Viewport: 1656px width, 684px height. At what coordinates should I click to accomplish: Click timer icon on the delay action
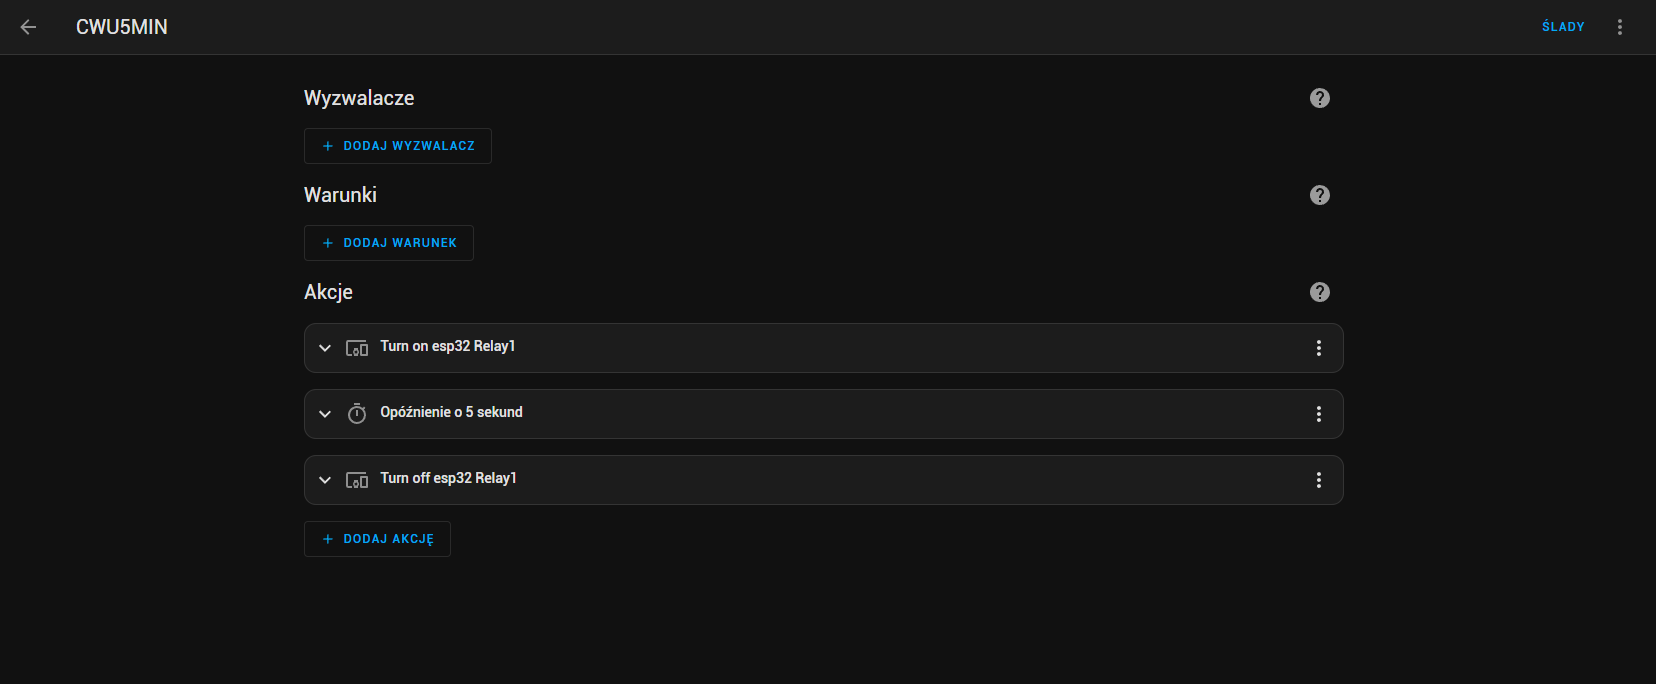[x=357, y=414]
